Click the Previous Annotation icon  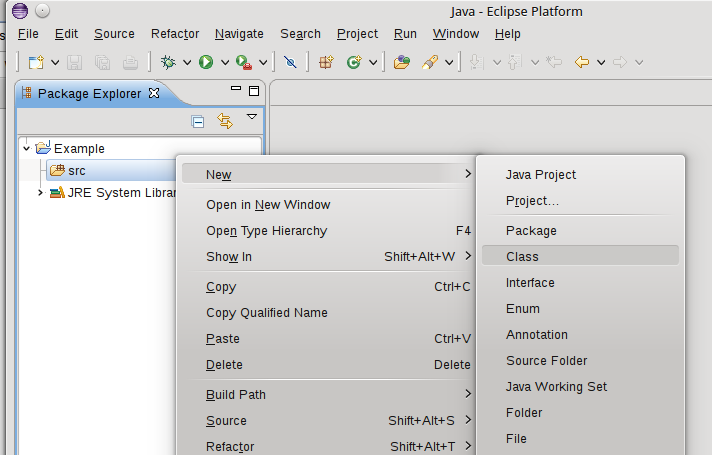pos(514,62)
